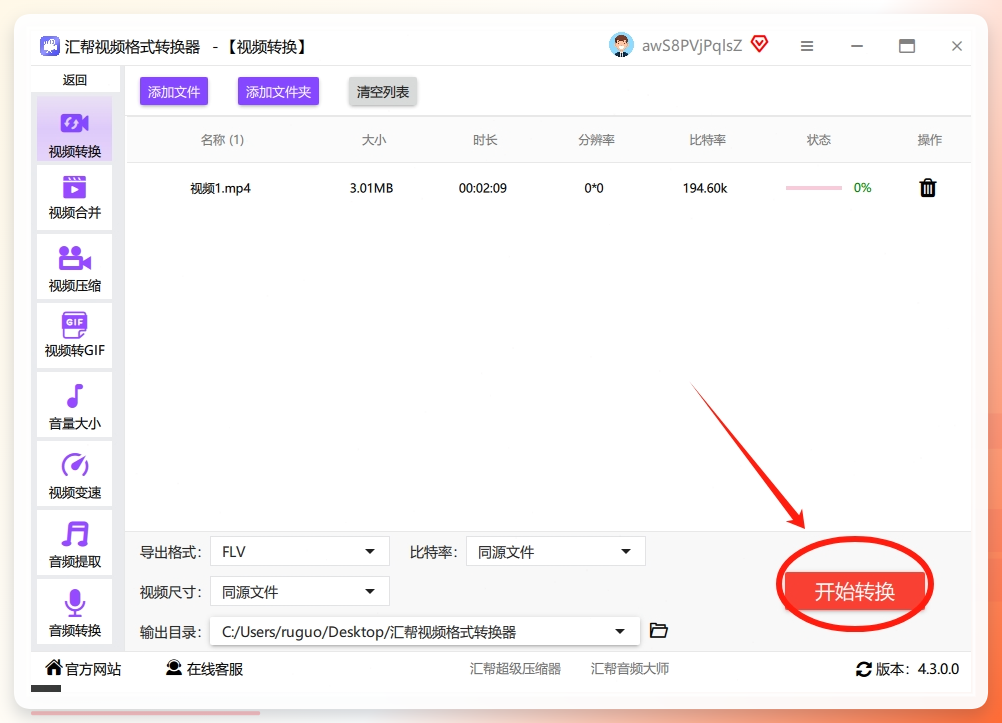Open the hamburger menu in title bar
Viewport: 1002px width, 723px height.
(807, 46)
